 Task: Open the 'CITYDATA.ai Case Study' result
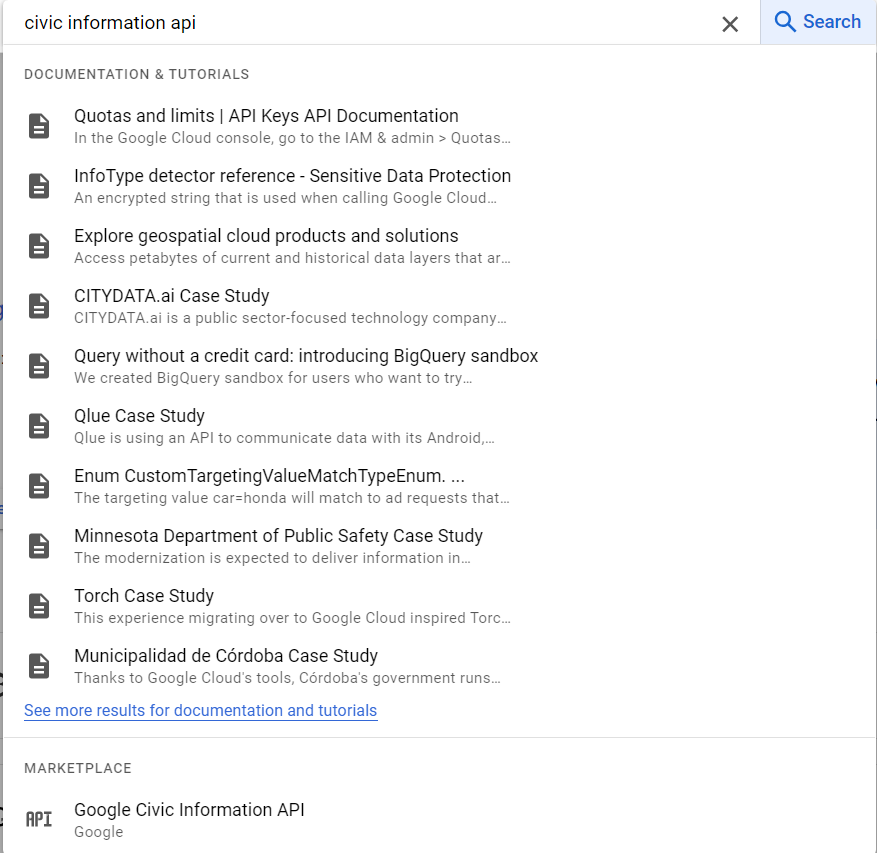coord(172,296)
